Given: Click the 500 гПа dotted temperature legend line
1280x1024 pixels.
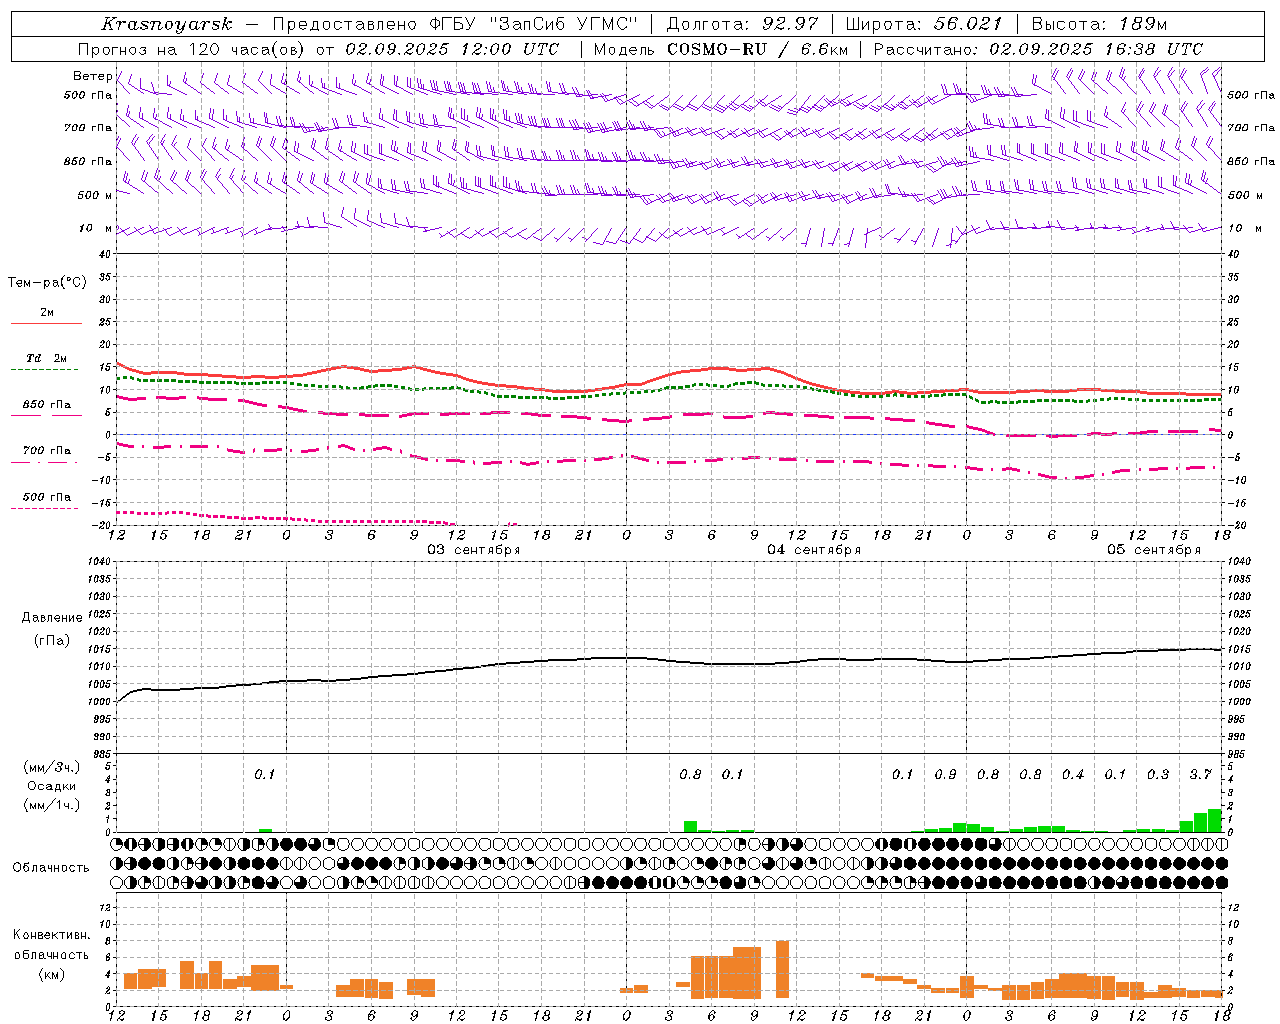Looking at the screenshot, I should pyautogui.click(x=44, y=508).
